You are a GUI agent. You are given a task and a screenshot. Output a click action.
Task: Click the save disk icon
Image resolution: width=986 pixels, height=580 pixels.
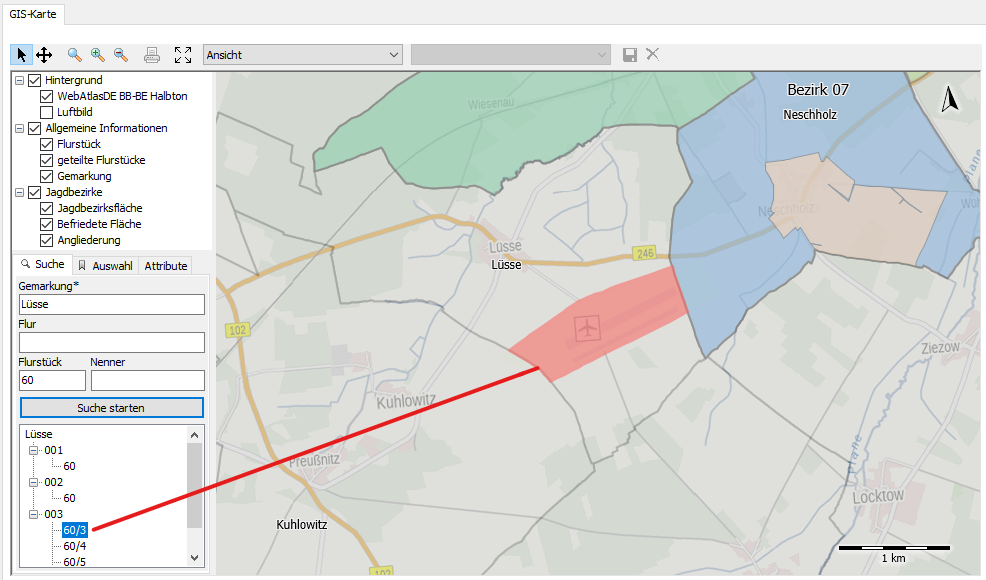click(630, 55)
